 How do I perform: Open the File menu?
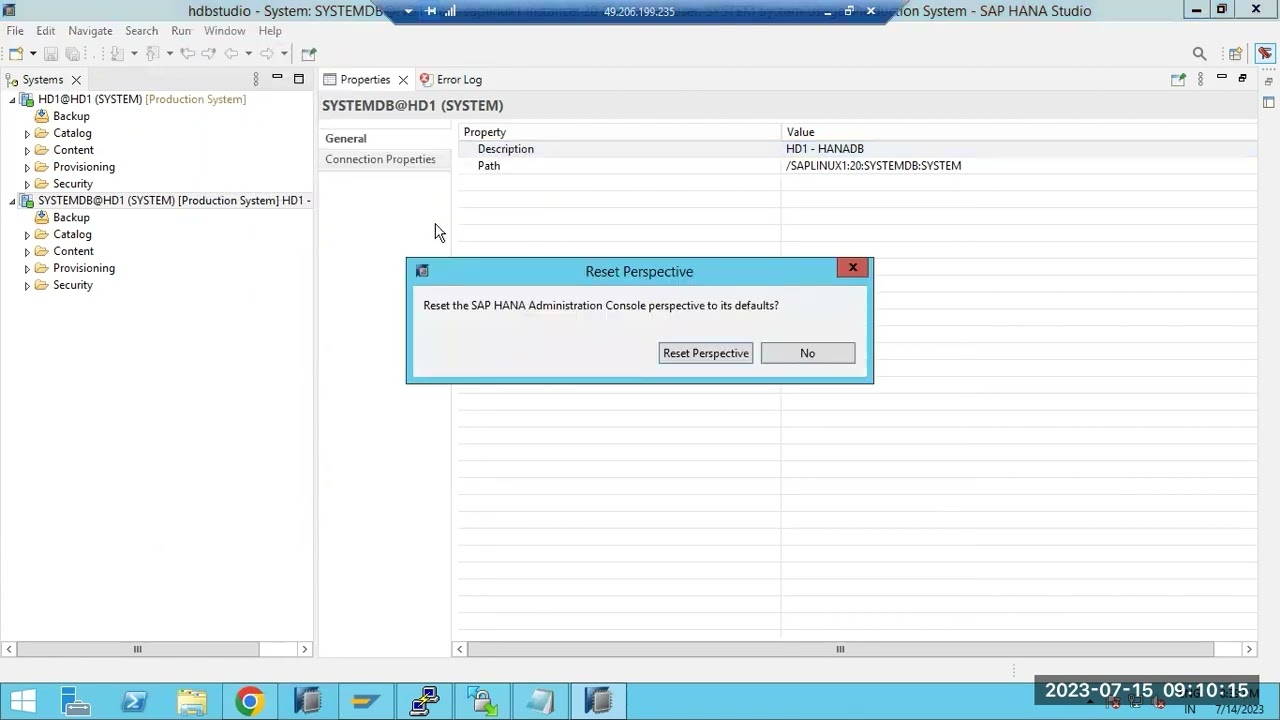click(15, 31)
